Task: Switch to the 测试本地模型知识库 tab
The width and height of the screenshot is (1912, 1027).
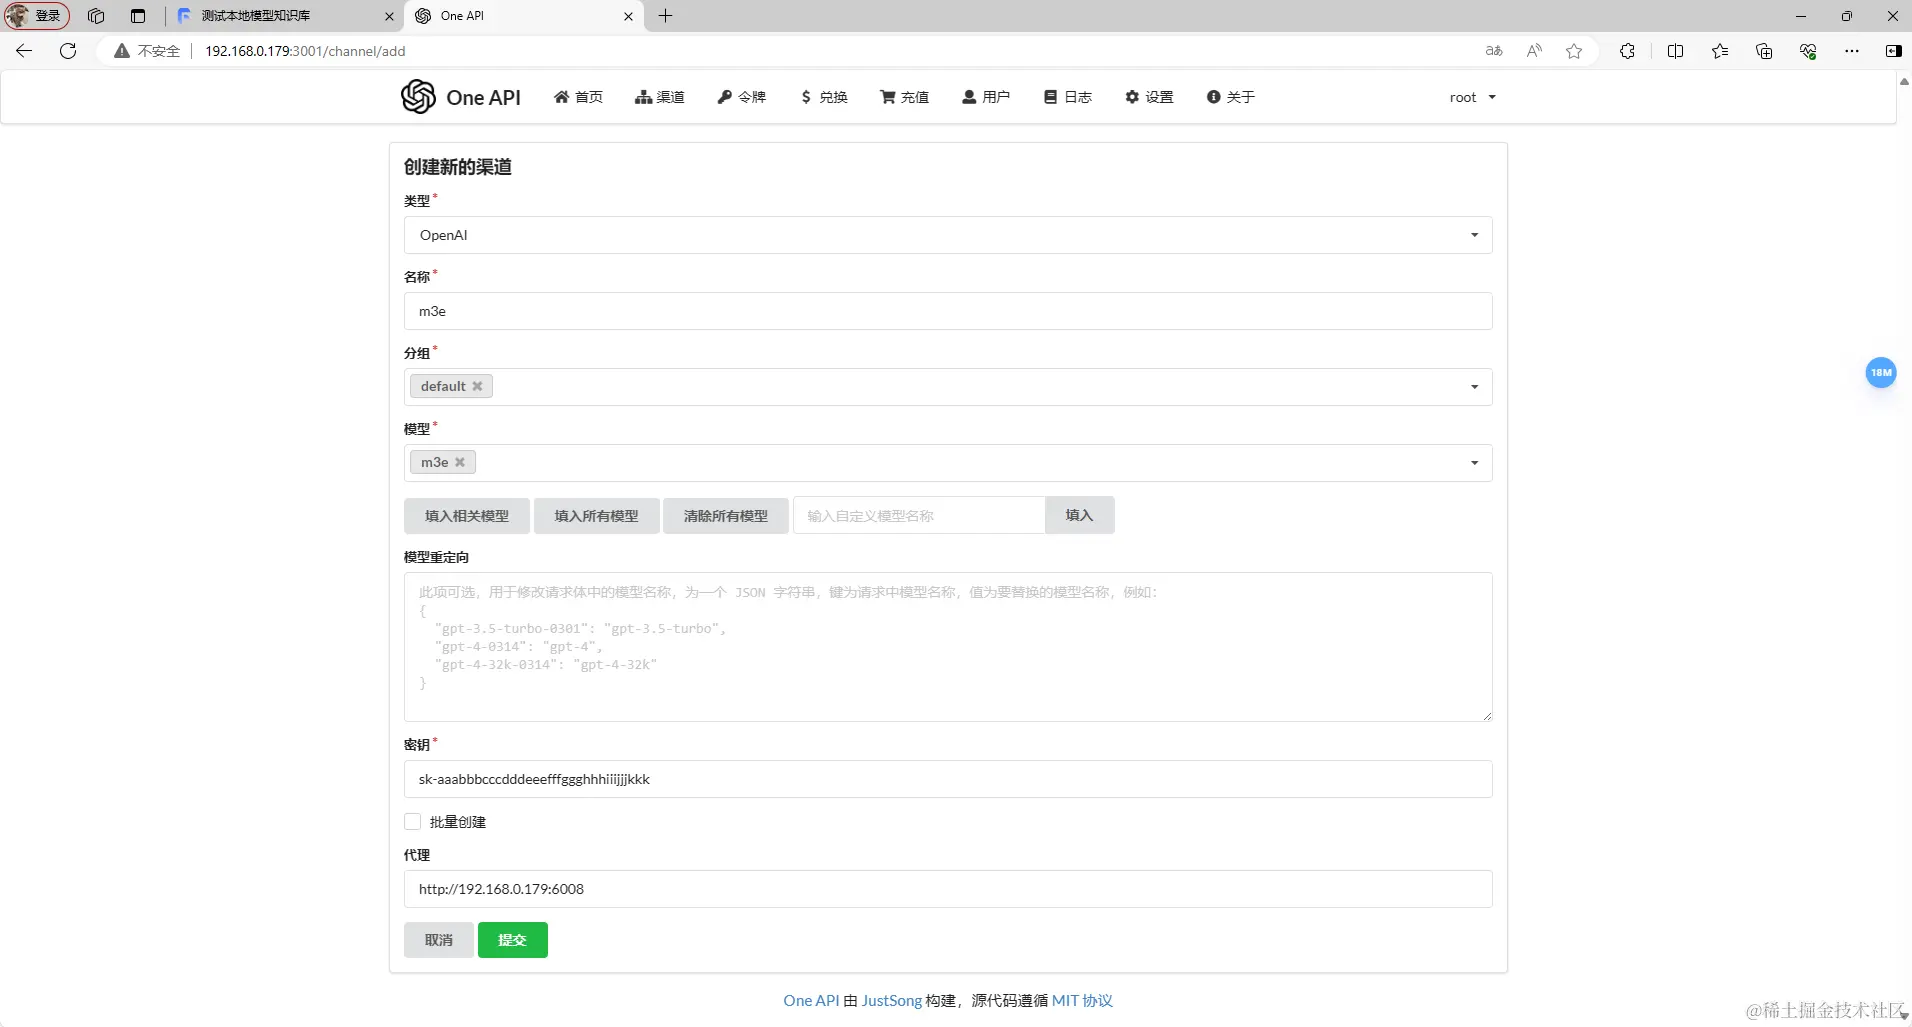Action: click(285, 16)
